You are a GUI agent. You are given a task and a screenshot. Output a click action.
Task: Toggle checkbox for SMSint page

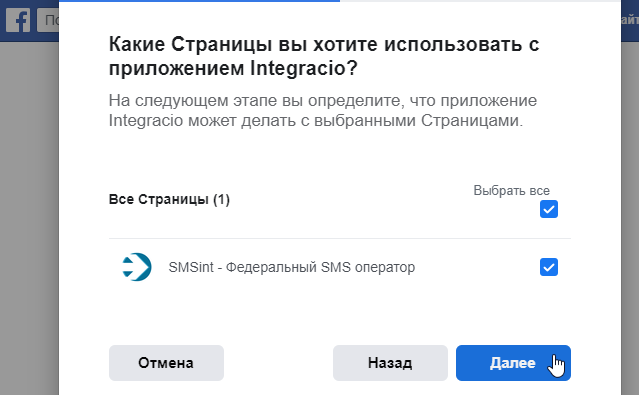pos(549,267)
